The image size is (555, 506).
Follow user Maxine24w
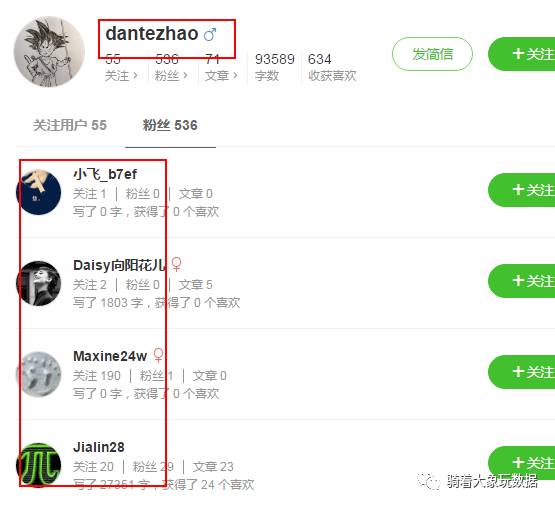[x=521, y=372]
